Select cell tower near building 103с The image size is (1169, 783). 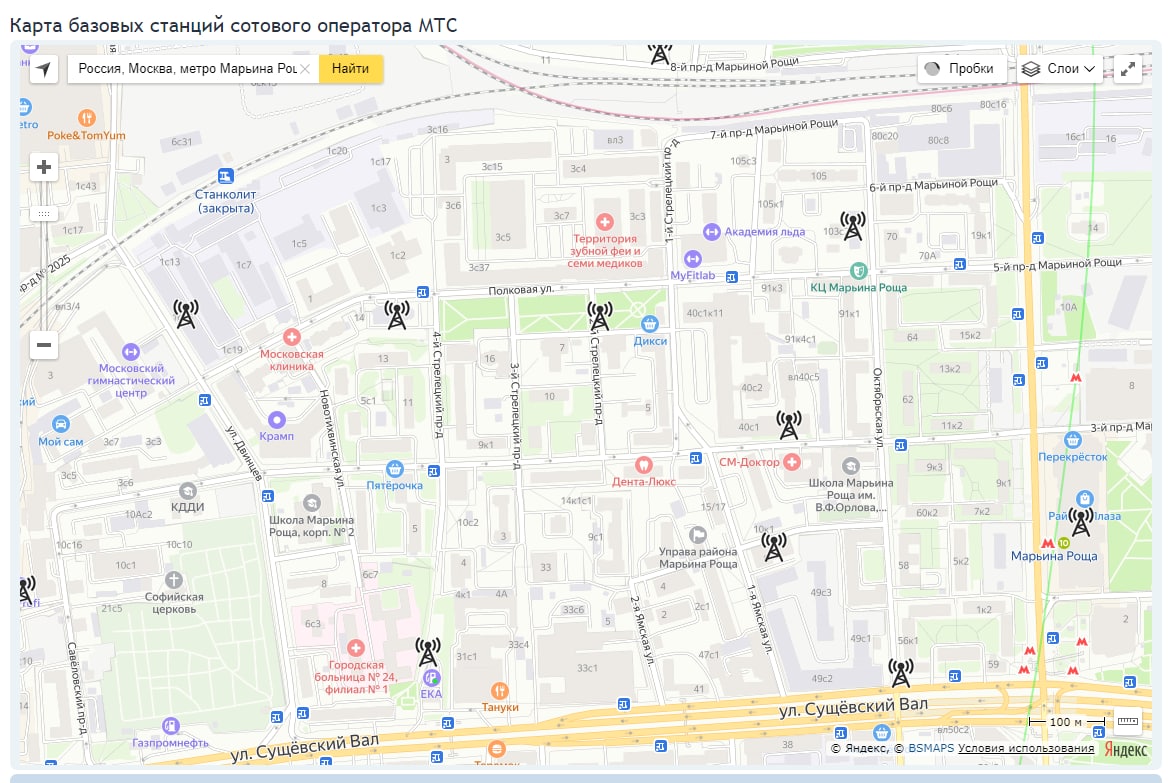[853, 226]
